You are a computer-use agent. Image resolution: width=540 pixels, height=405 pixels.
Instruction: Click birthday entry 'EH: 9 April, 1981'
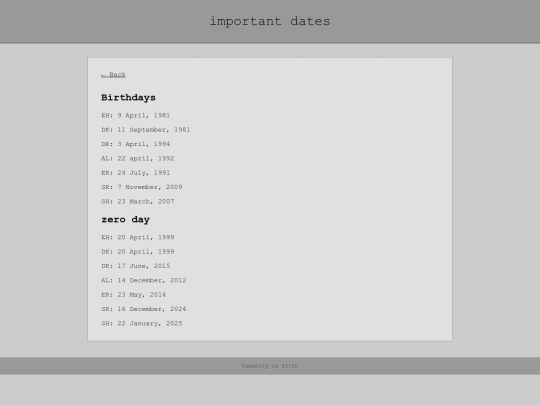(x=136, y=115)
